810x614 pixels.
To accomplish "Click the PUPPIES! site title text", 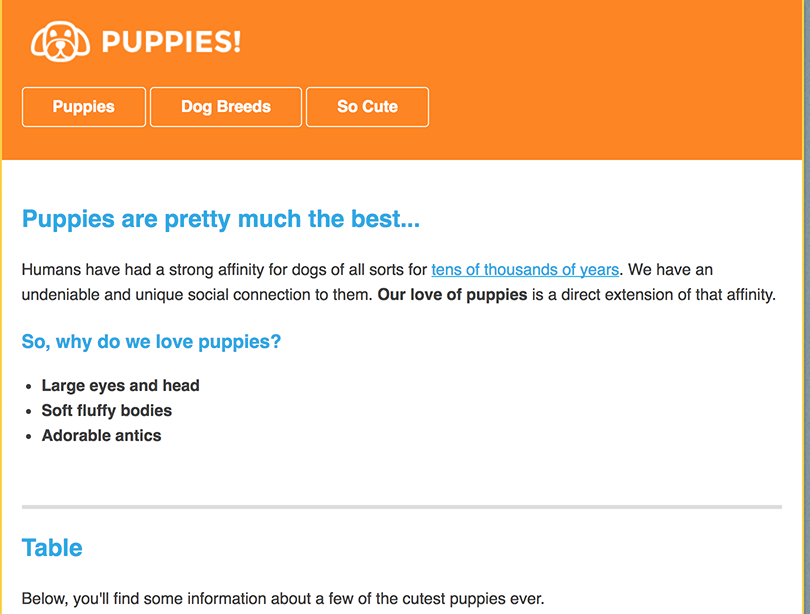I will tap(171, 42).
